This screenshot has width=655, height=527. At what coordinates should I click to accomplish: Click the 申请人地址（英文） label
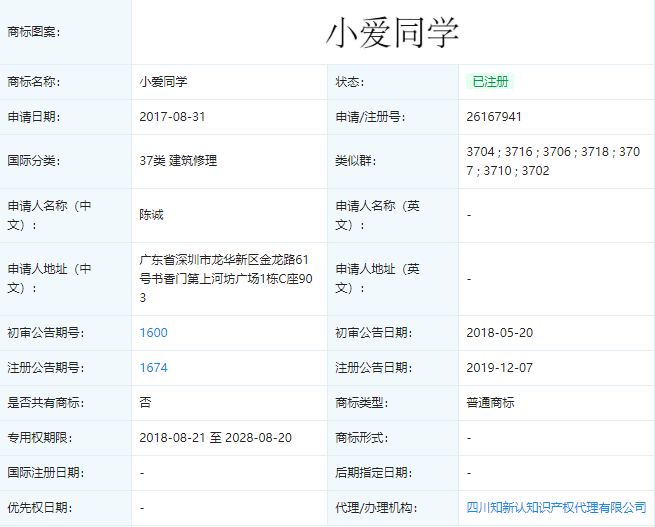coord(377,278)
